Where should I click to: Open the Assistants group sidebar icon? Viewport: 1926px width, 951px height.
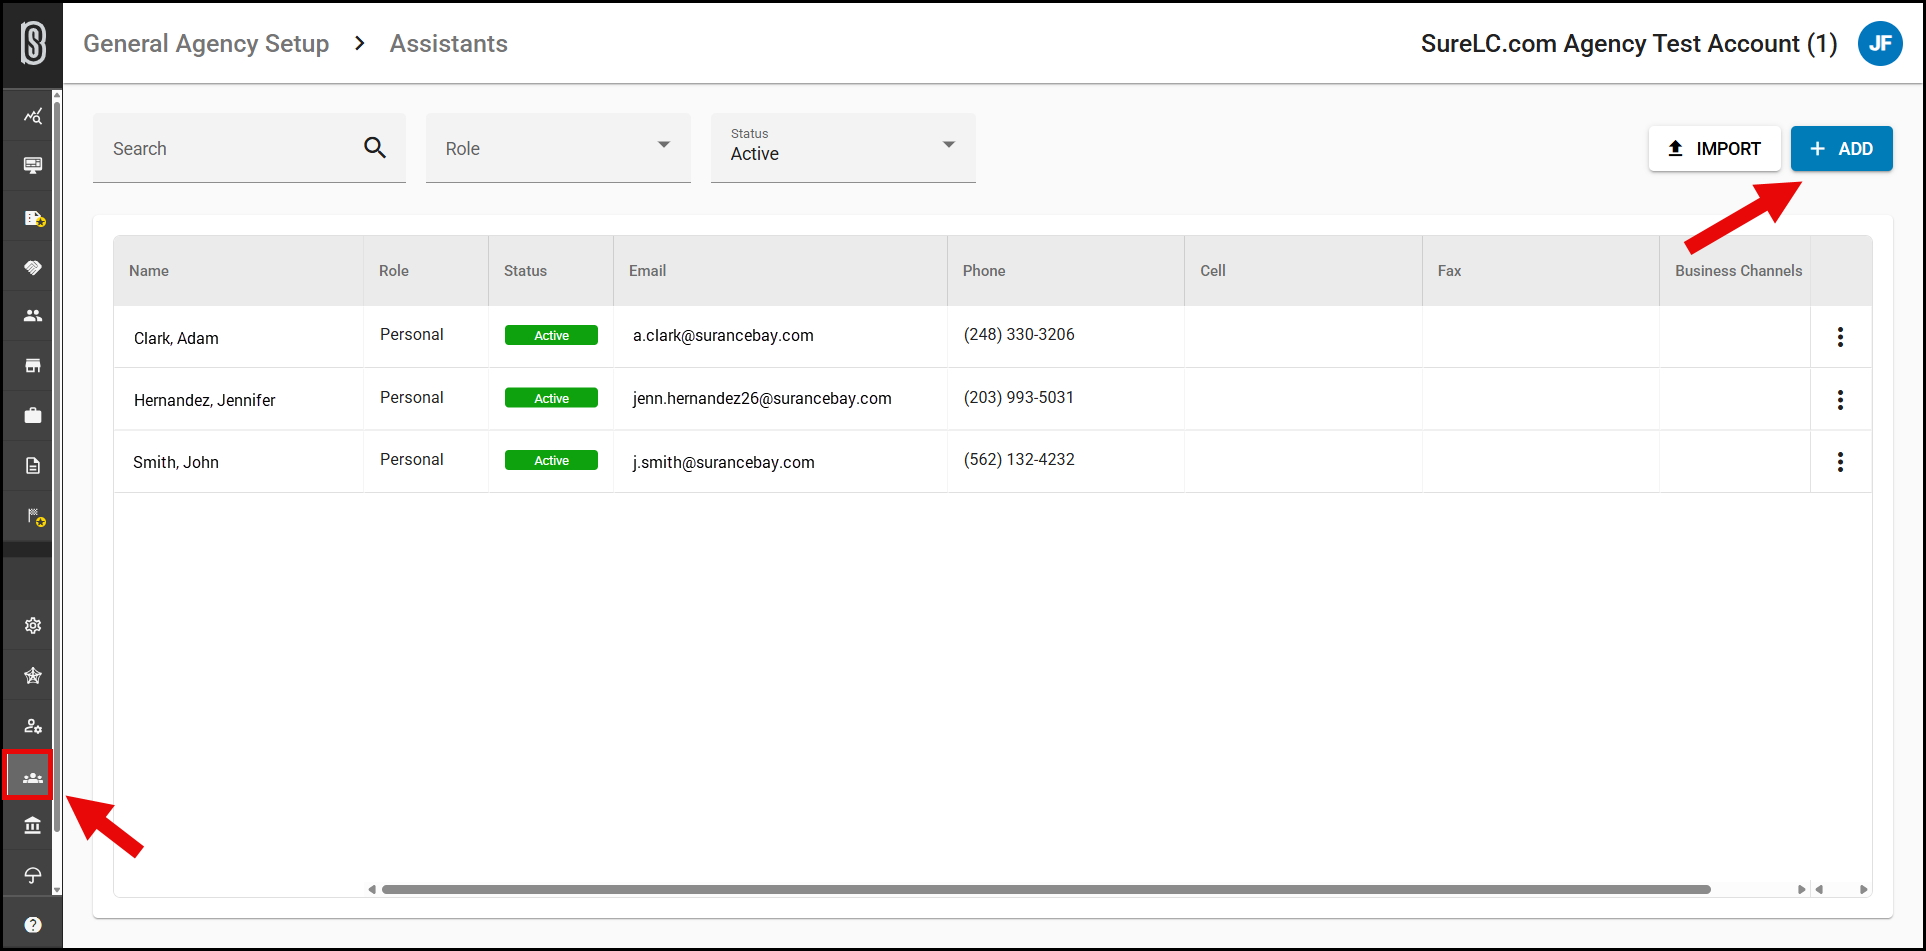(33, 777)
